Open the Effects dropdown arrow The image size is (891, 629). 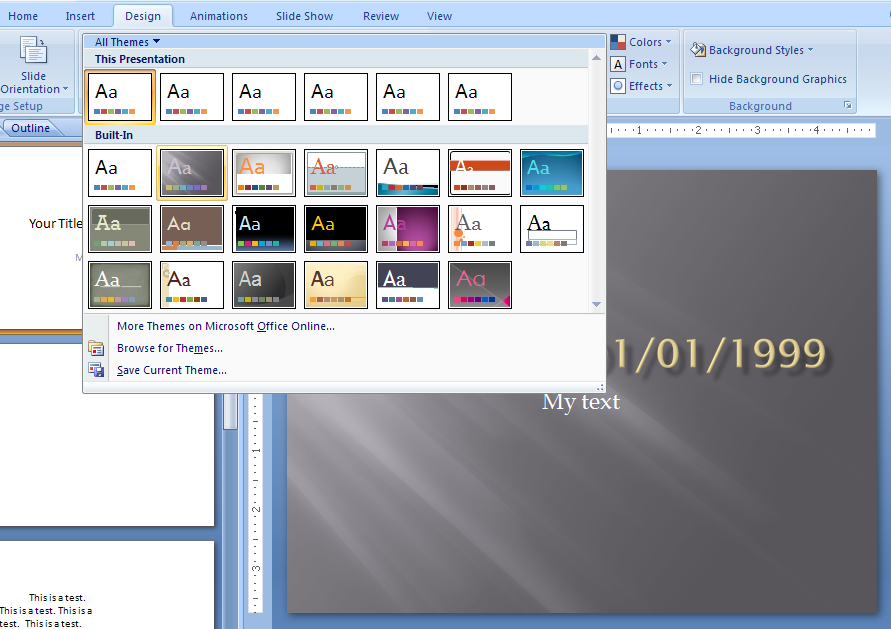[x=669, y=85]
